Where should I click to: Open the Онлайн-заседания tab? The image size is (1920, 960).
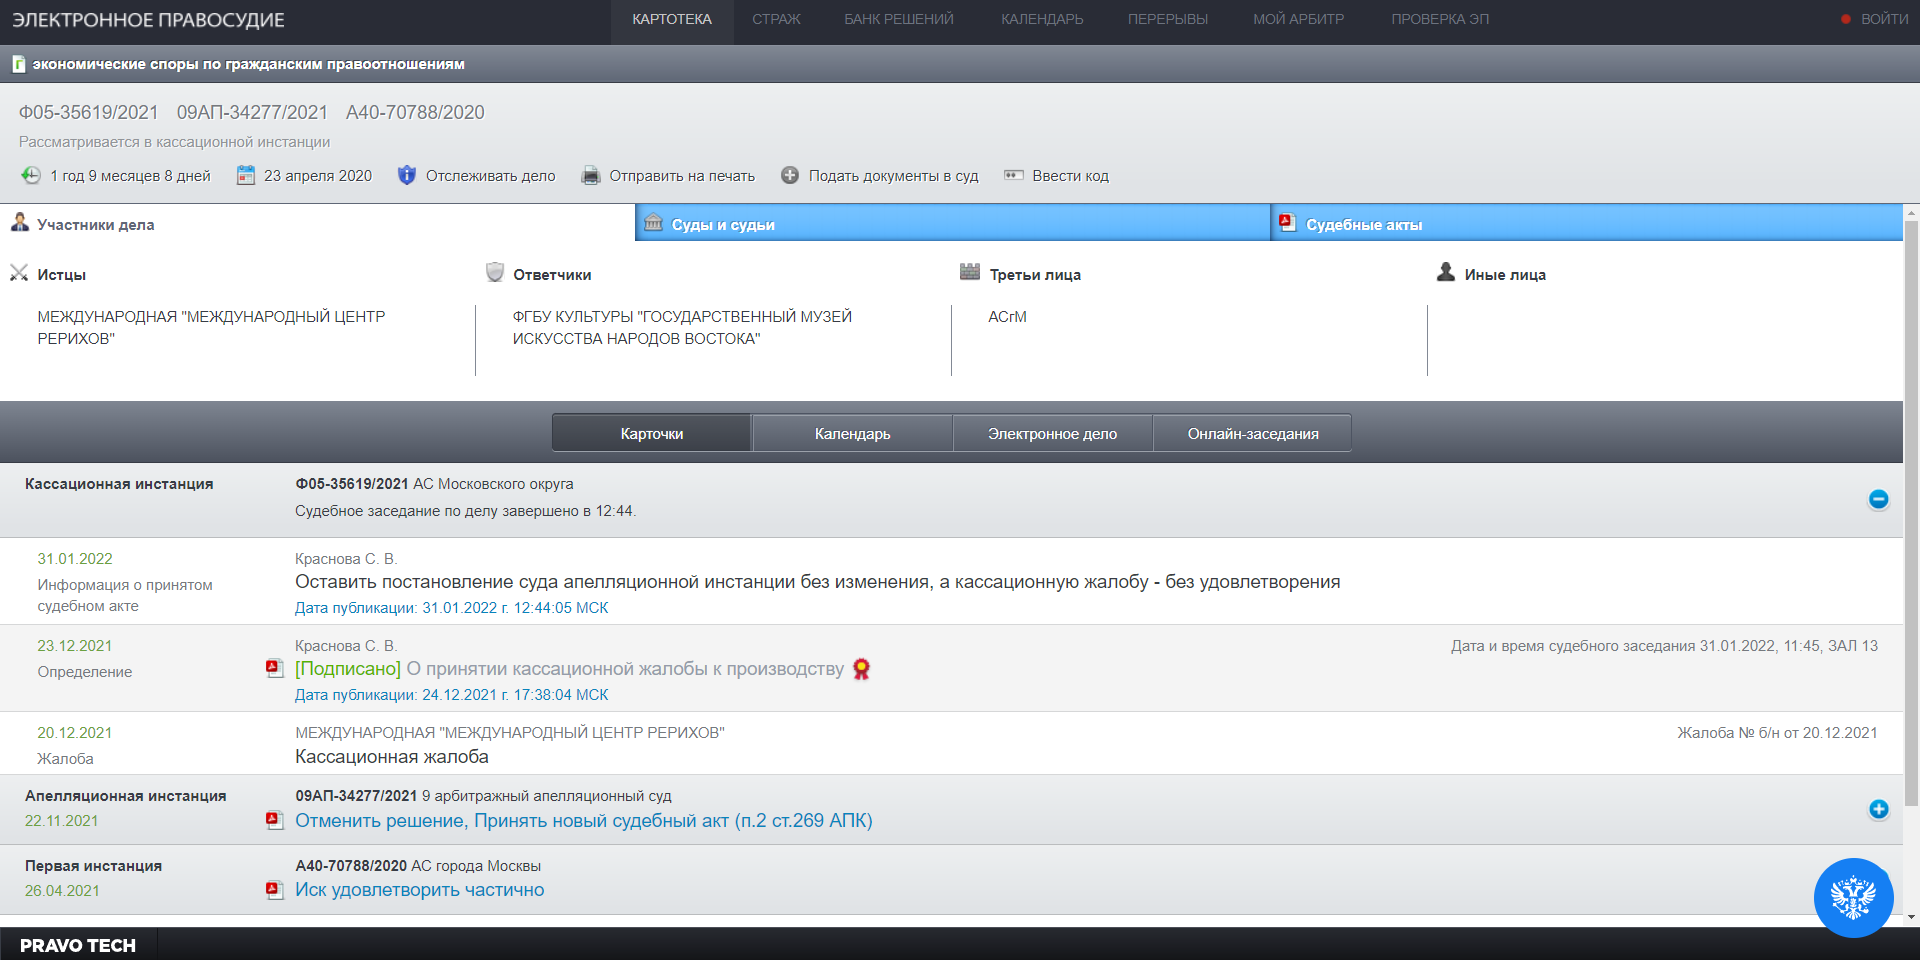pyautogui.click(x=1252, y=434)
